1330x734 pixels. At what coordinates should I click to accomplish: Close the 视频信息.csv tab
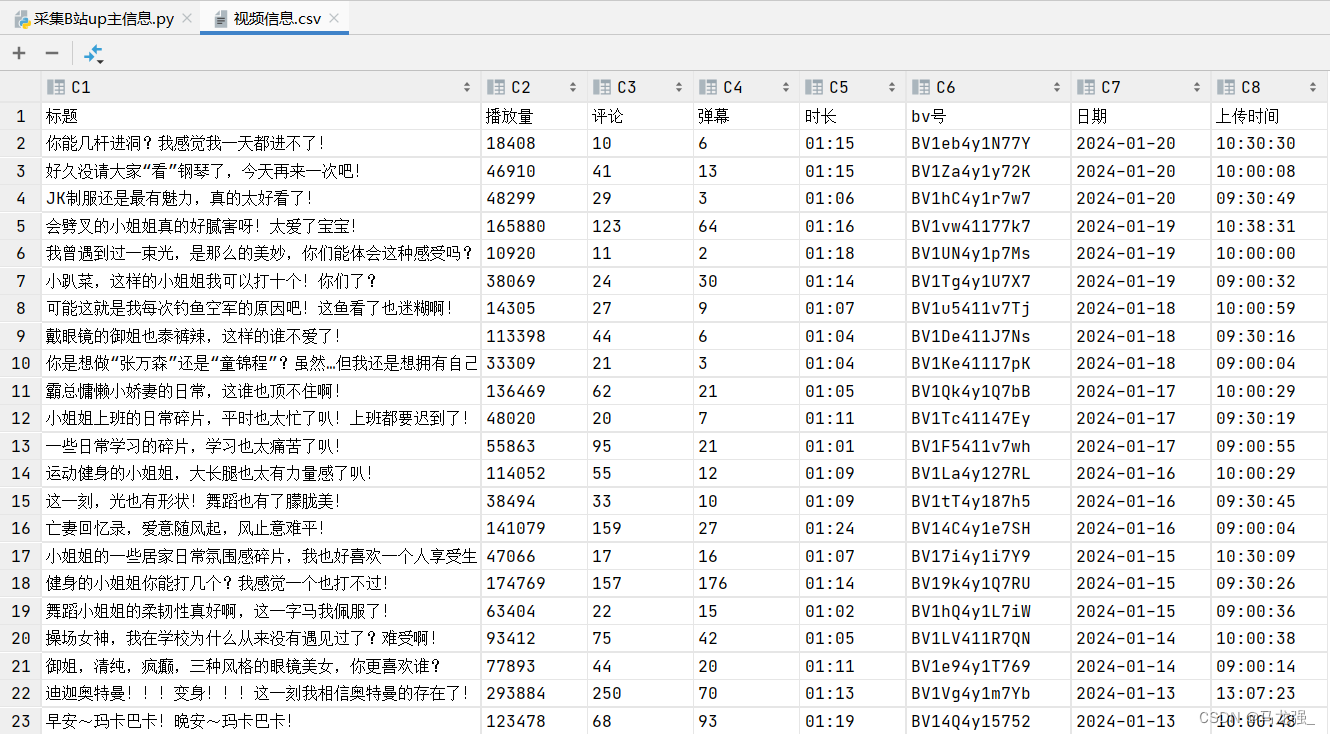[x=334, y=19]
